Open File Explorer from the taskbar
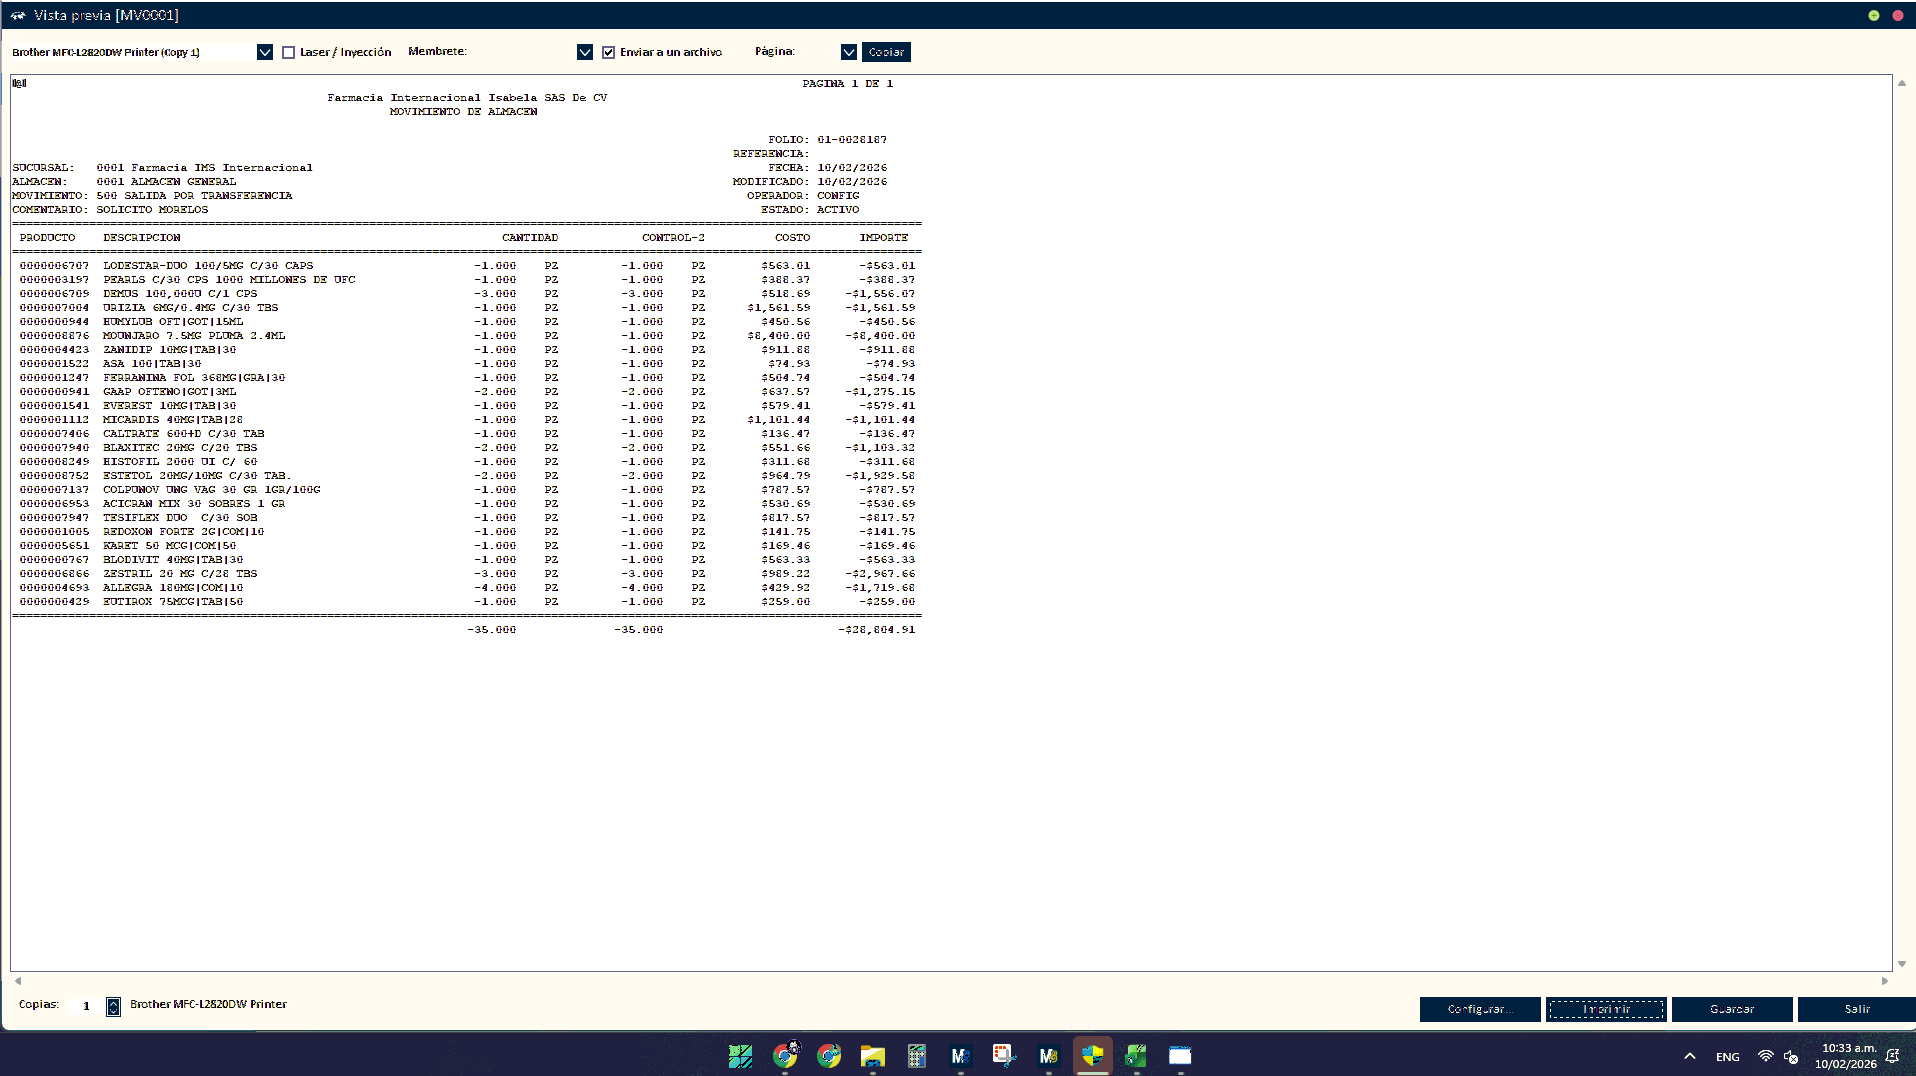Viewport: 1916px width, 1076px height. coord(873,1056)
